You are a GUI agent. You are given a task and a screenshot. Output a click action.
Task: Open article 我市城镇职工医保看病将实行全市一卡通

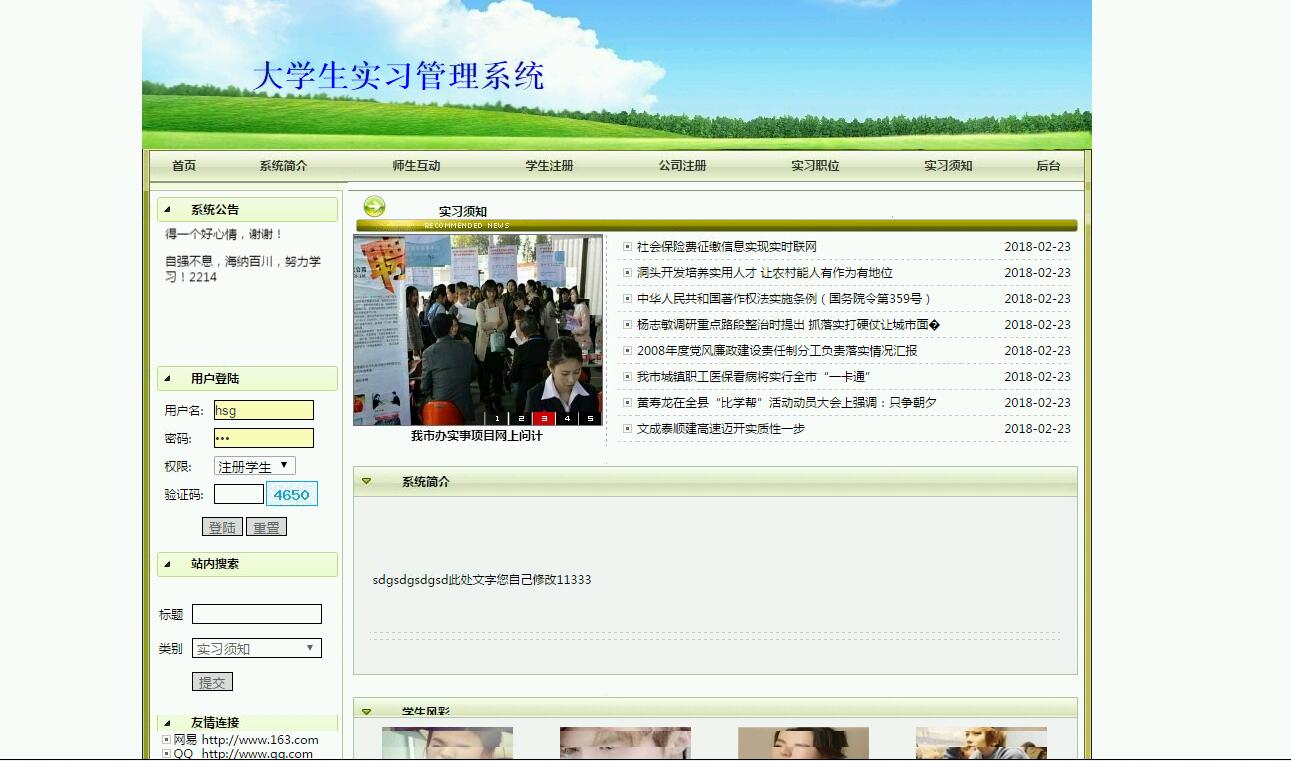pos(754,377)
